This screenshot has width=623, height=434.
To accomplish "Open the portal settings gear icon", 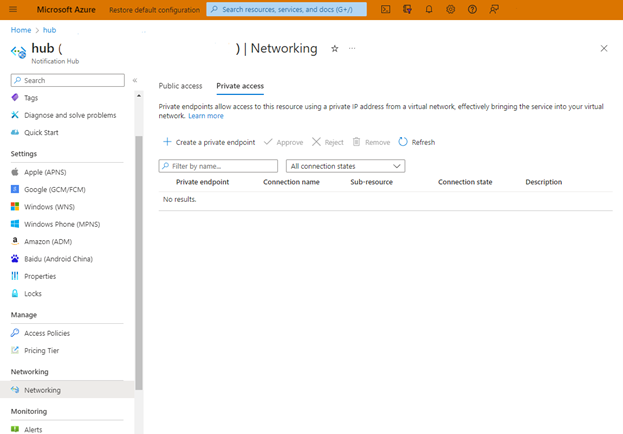I will tap(451, 9).
